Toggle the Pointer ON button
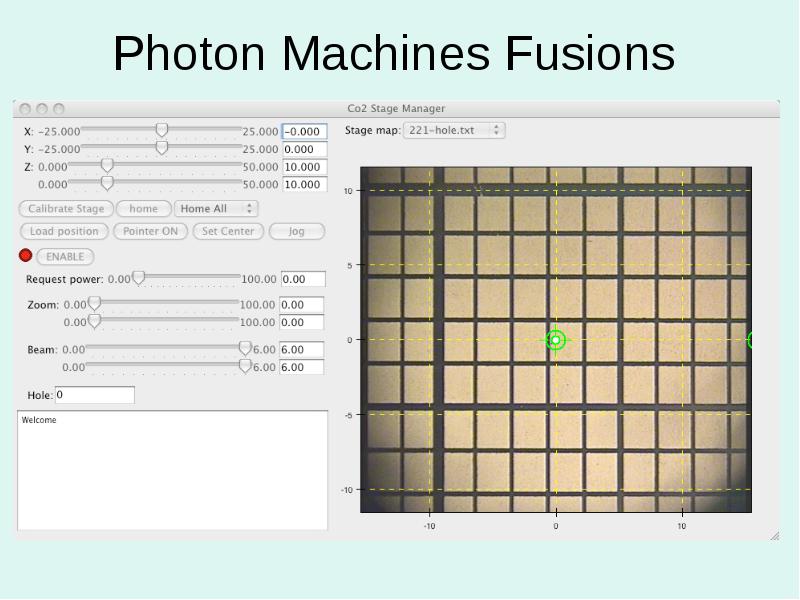 pyautogui.click(x=151, y=231)
